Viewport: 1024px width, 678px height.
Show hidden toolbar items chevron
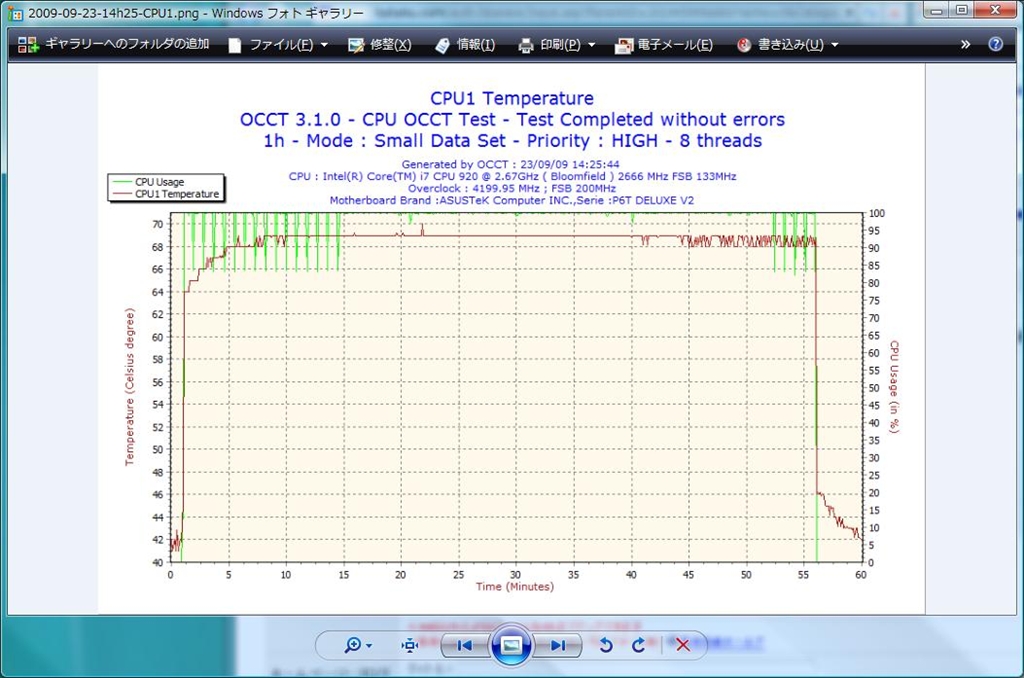(x=965, y=44)
